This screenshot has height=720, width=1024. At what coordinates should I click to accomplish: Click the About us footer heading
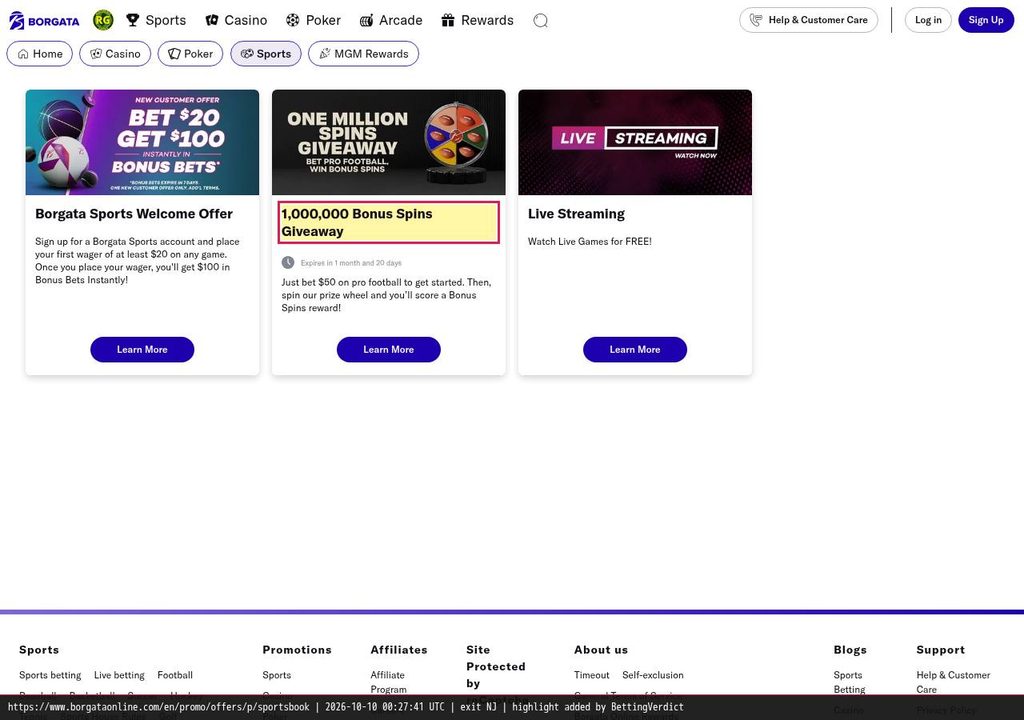click(x=601, y=649)
